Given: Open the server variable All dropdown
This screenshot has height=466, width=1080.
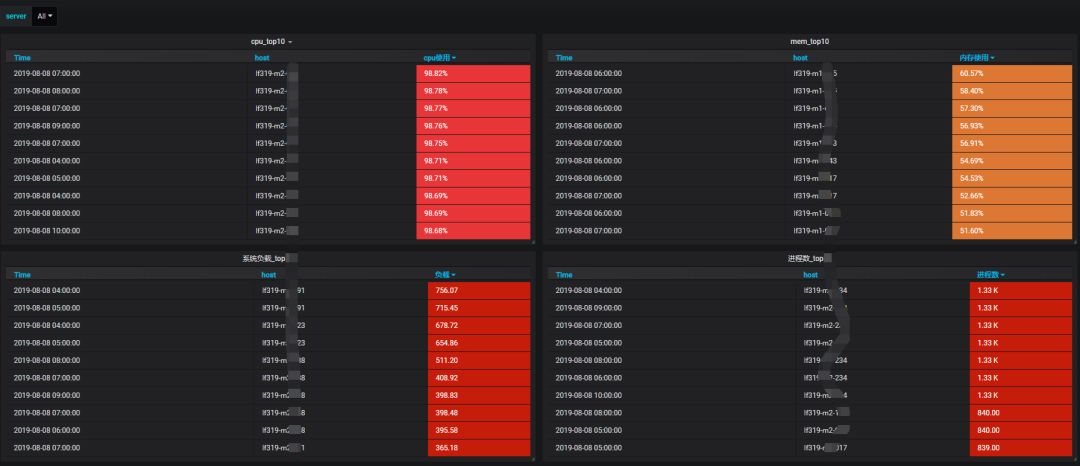Looking at the screenshot, I should click(44, 16).
